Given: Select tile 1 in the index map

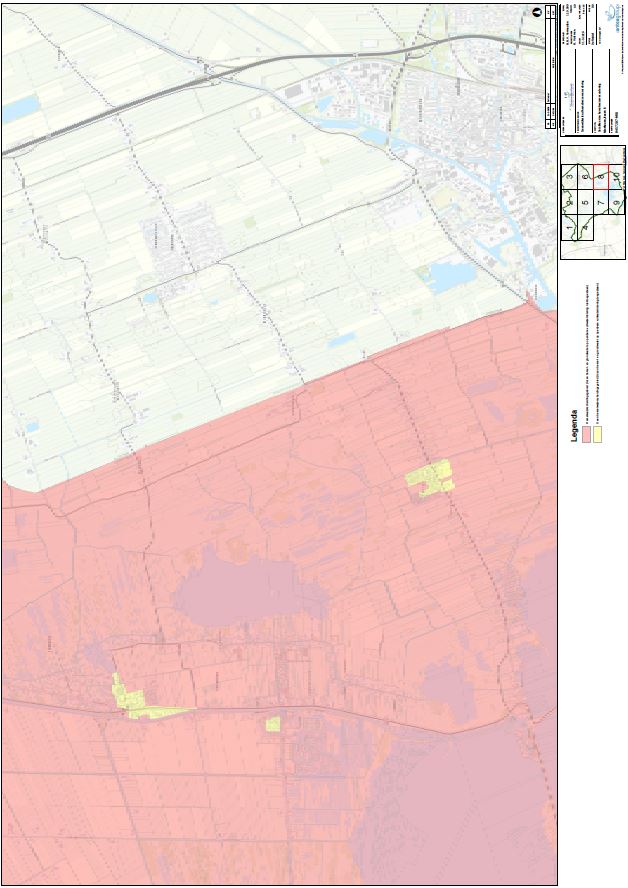Looking at the screenshot, I should click(570, 228).
